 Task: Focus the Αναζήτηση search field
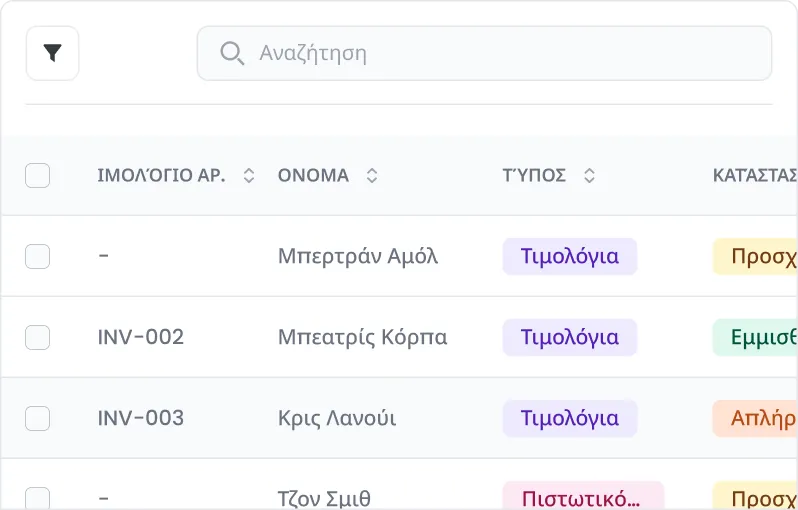click(484, 53)
